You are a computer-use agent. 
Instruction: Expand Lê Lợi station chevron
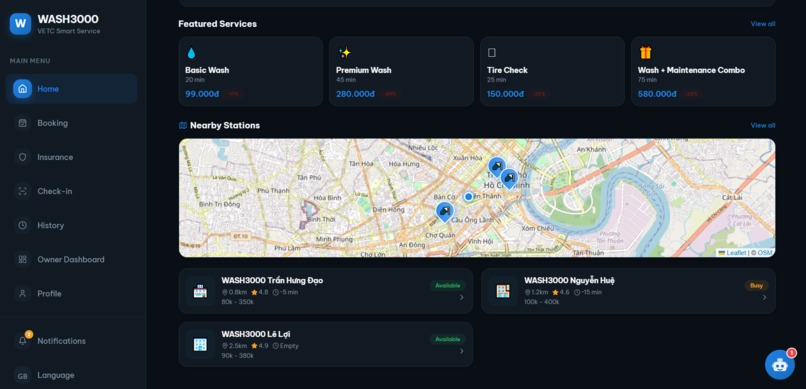pos(462,351)
